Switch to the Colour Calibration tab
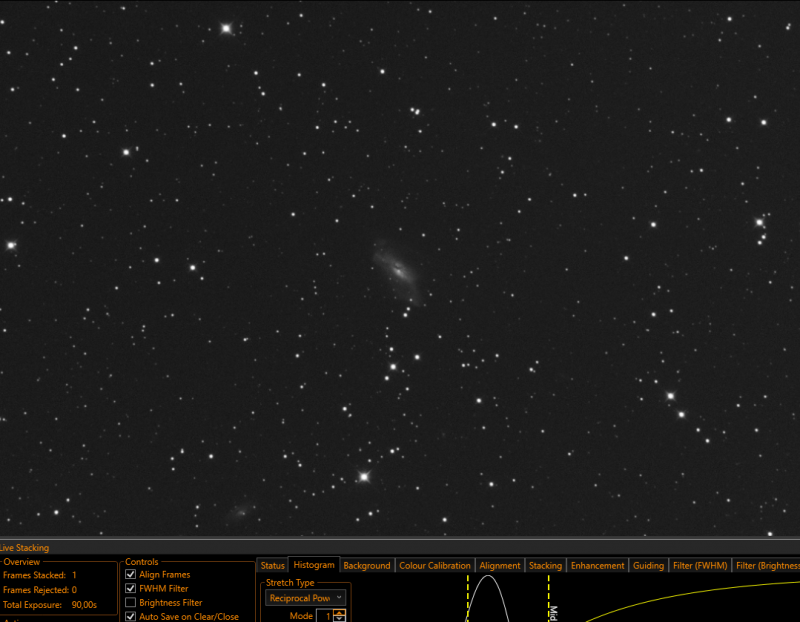800x622 pixels. click(x=435, y=565)
